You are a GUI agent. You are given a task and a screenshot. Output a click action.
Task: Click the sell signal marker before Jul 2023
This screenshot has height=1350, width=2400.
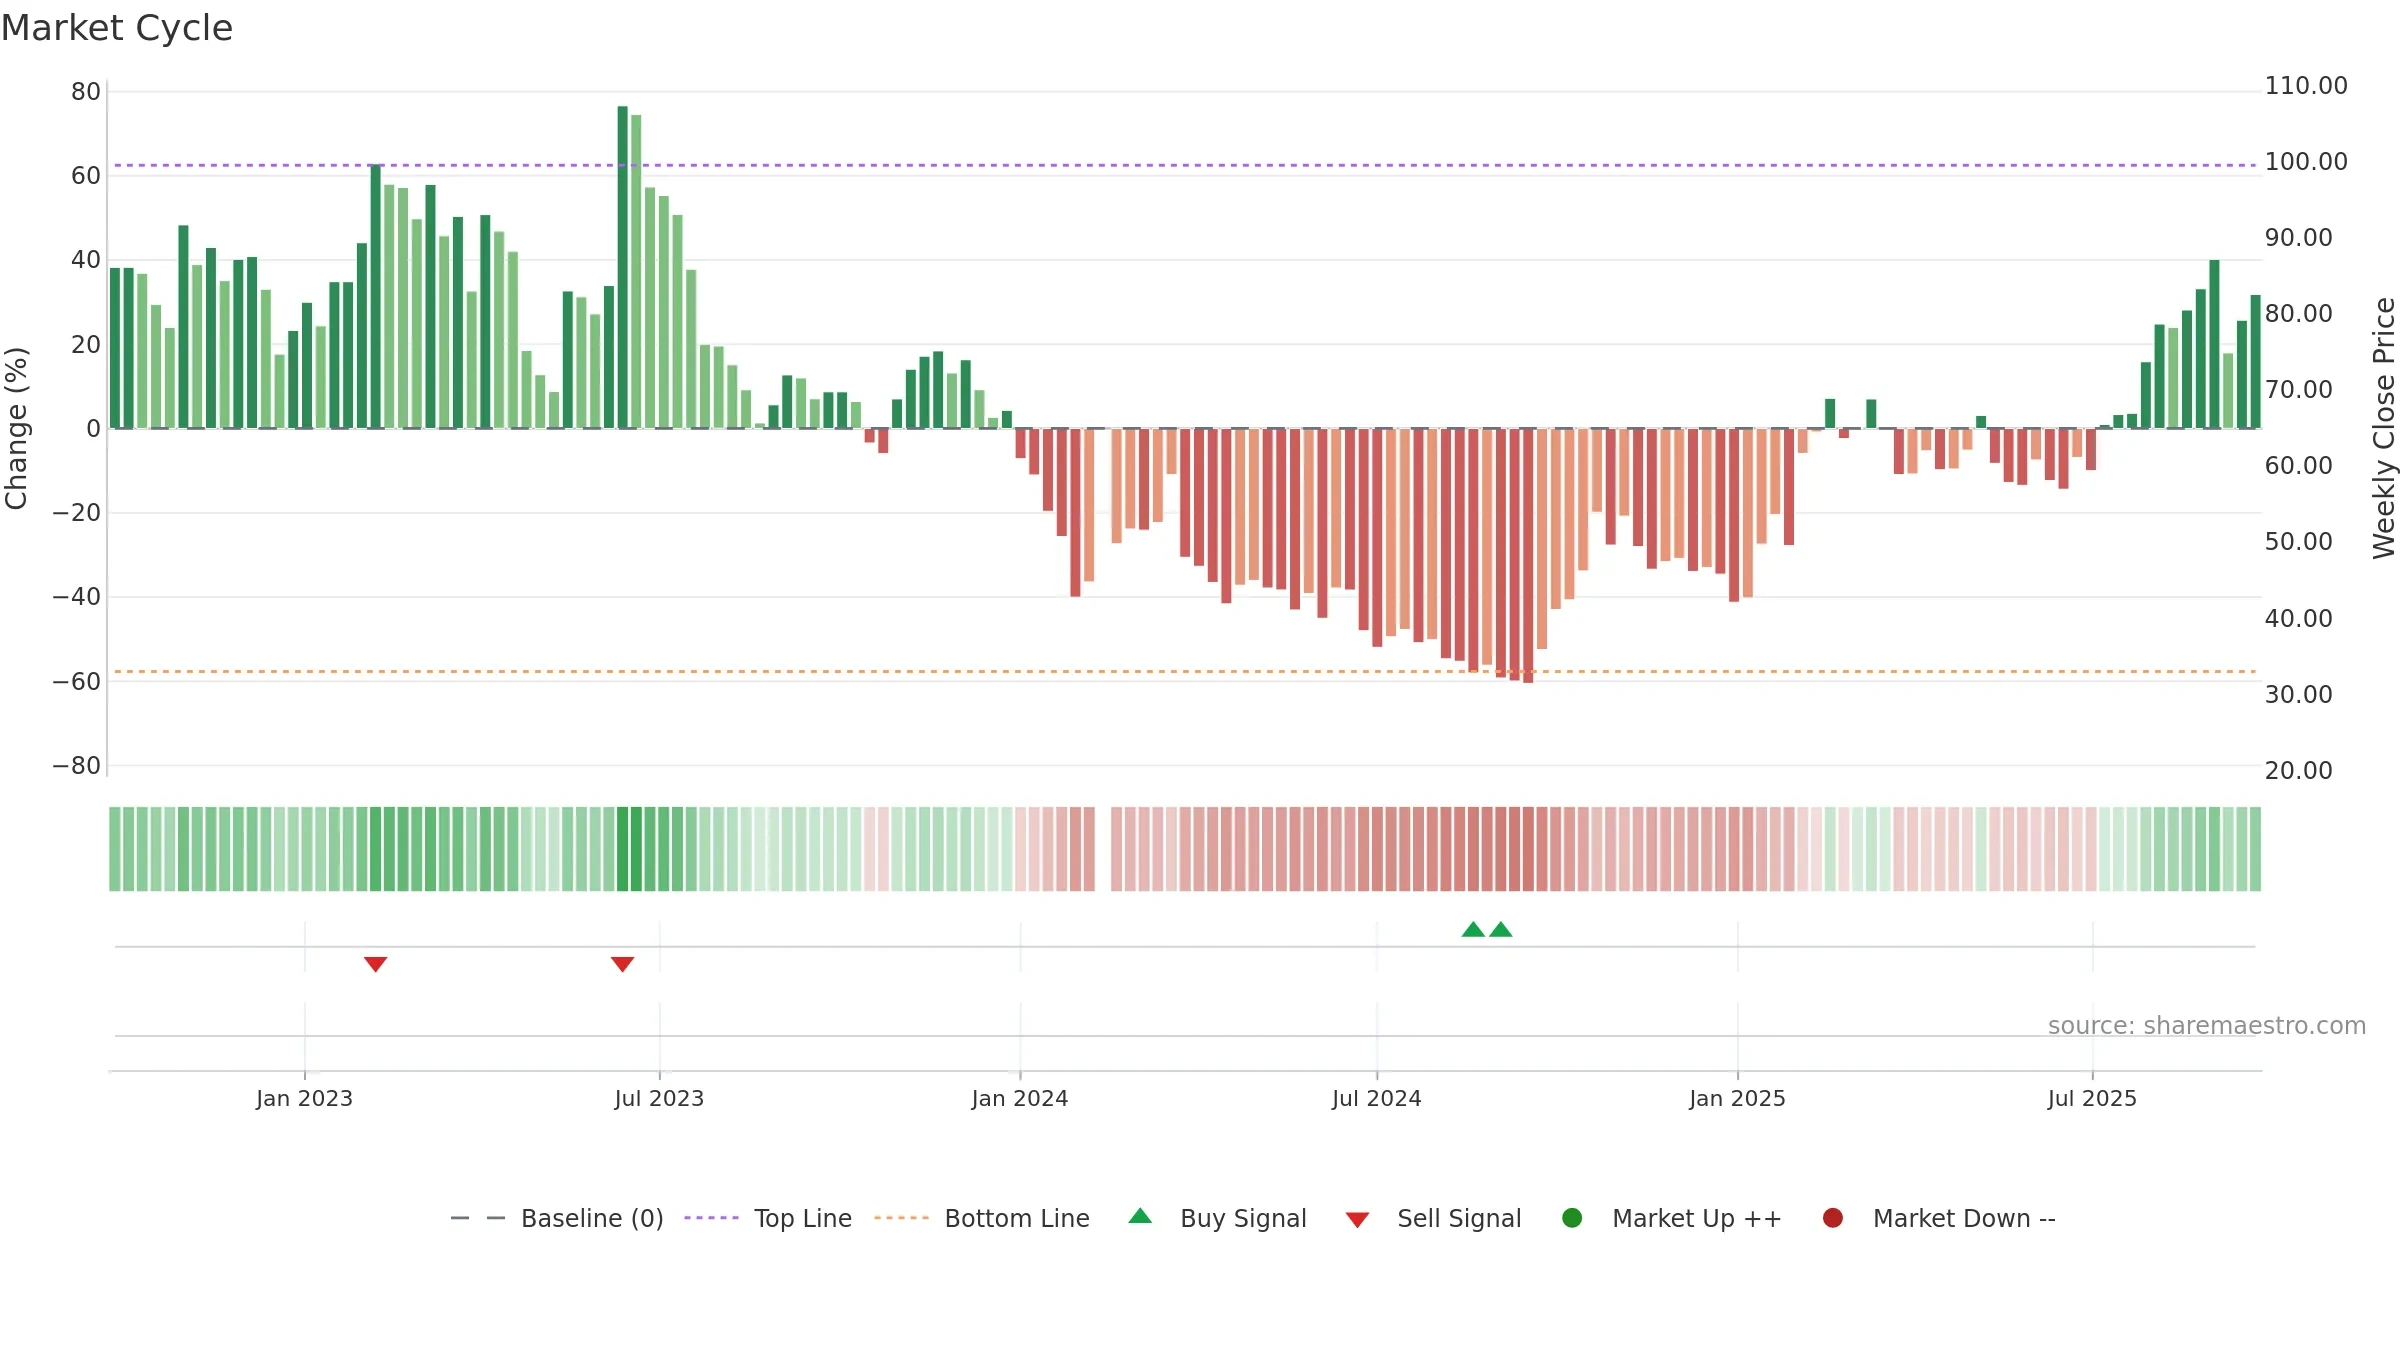pos(622,964)
